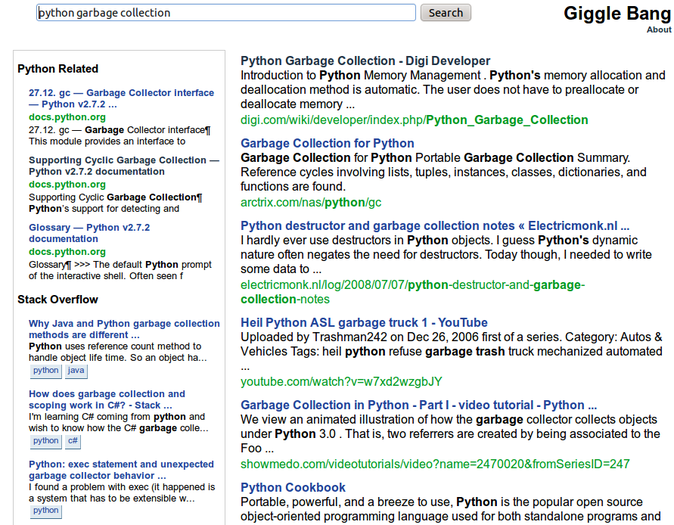Open 'Garbage Collection for Python' result
The height and width of the screenshot is (525, 674).
(328, 143)
